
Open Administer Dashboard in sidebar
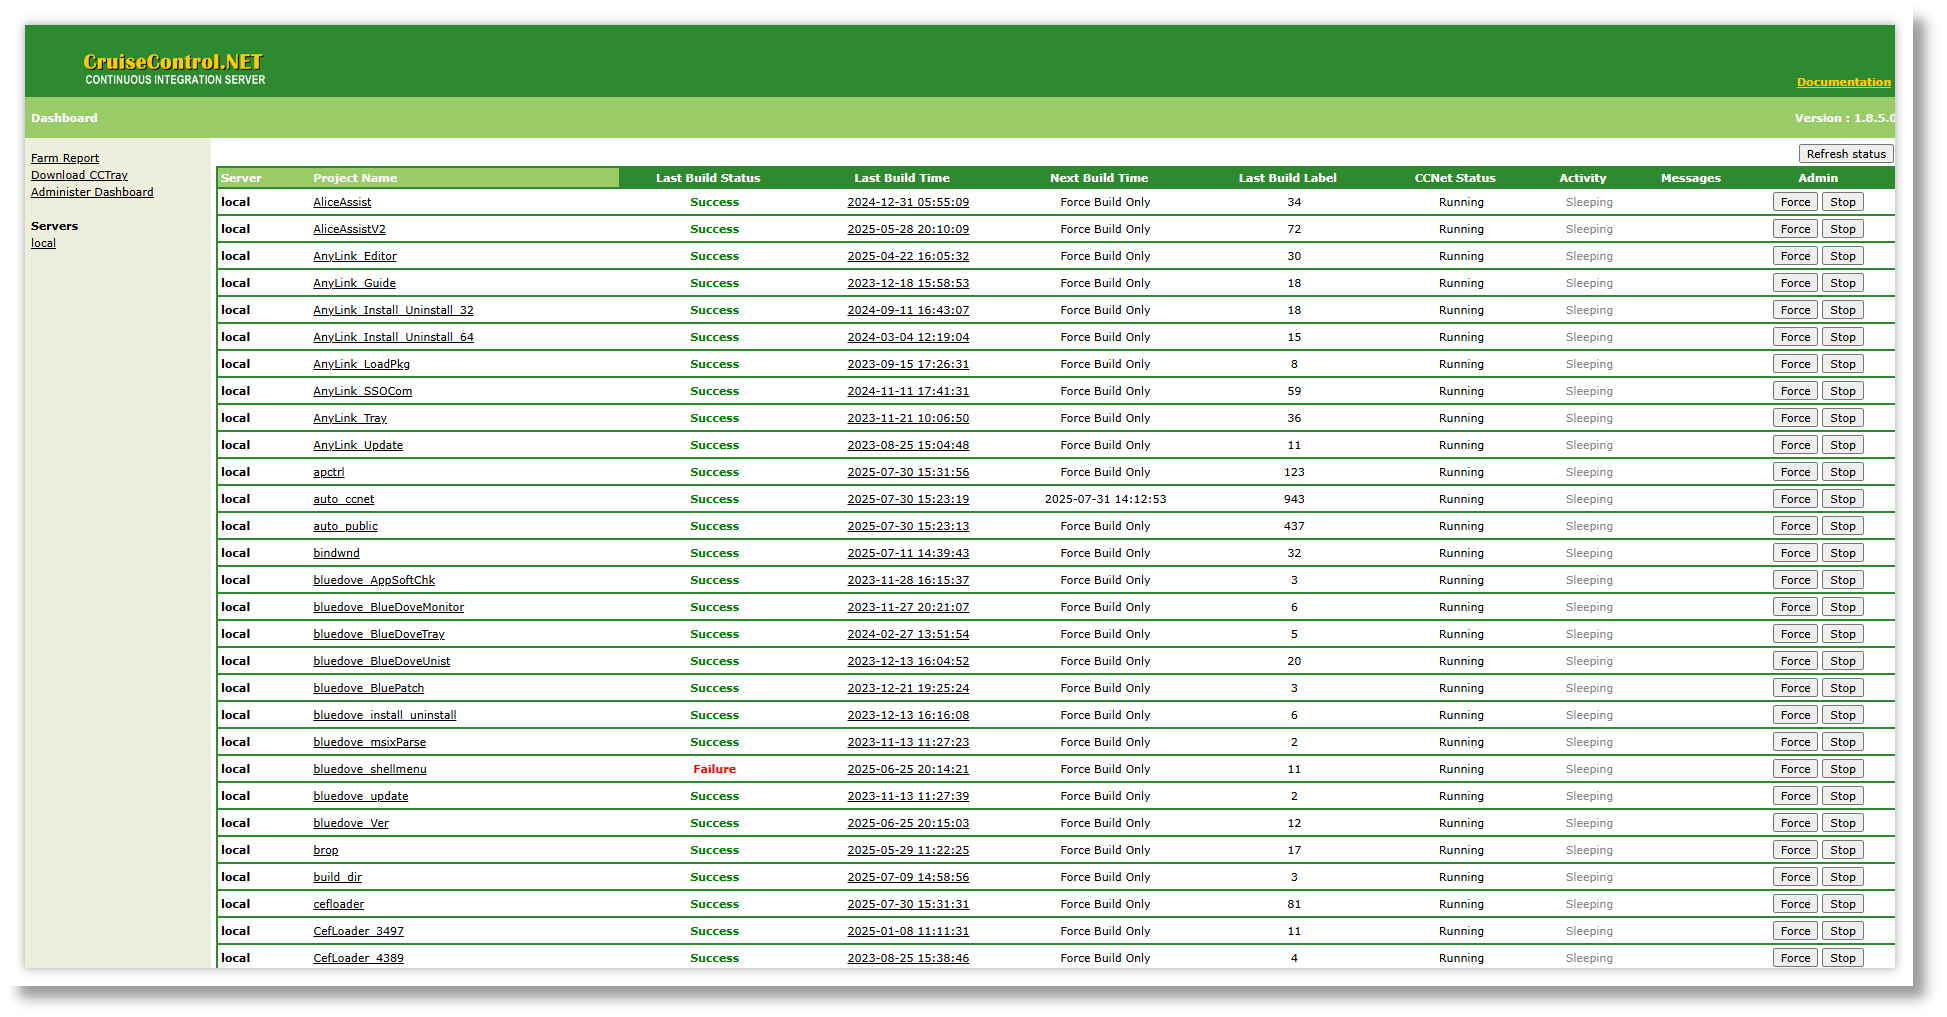click(x=92, y=192)
